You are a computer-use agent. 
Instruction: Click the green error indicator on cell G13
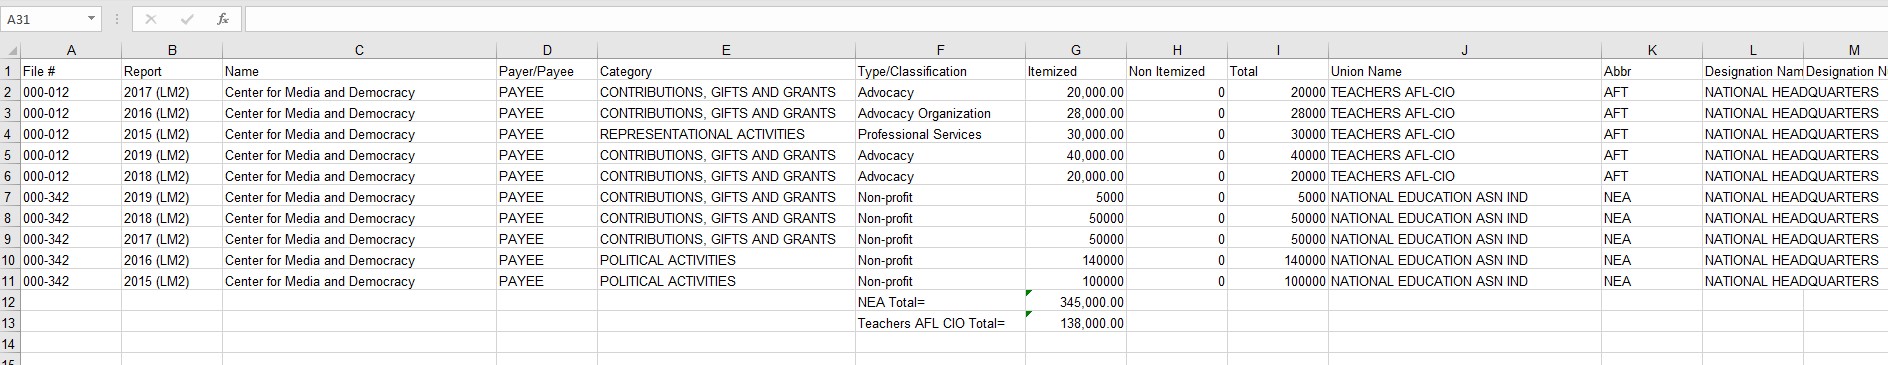click(1029, 314)
